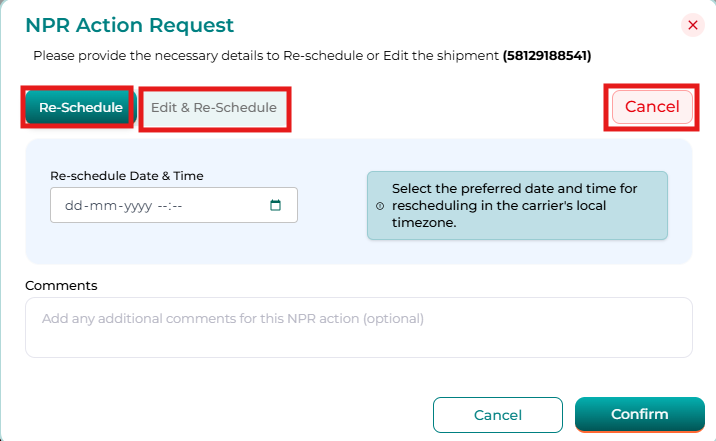Viewport: 716px width, 441px height.
Task: Open the Edit & Re-Schedule tab
Action: tap(214, 107)
